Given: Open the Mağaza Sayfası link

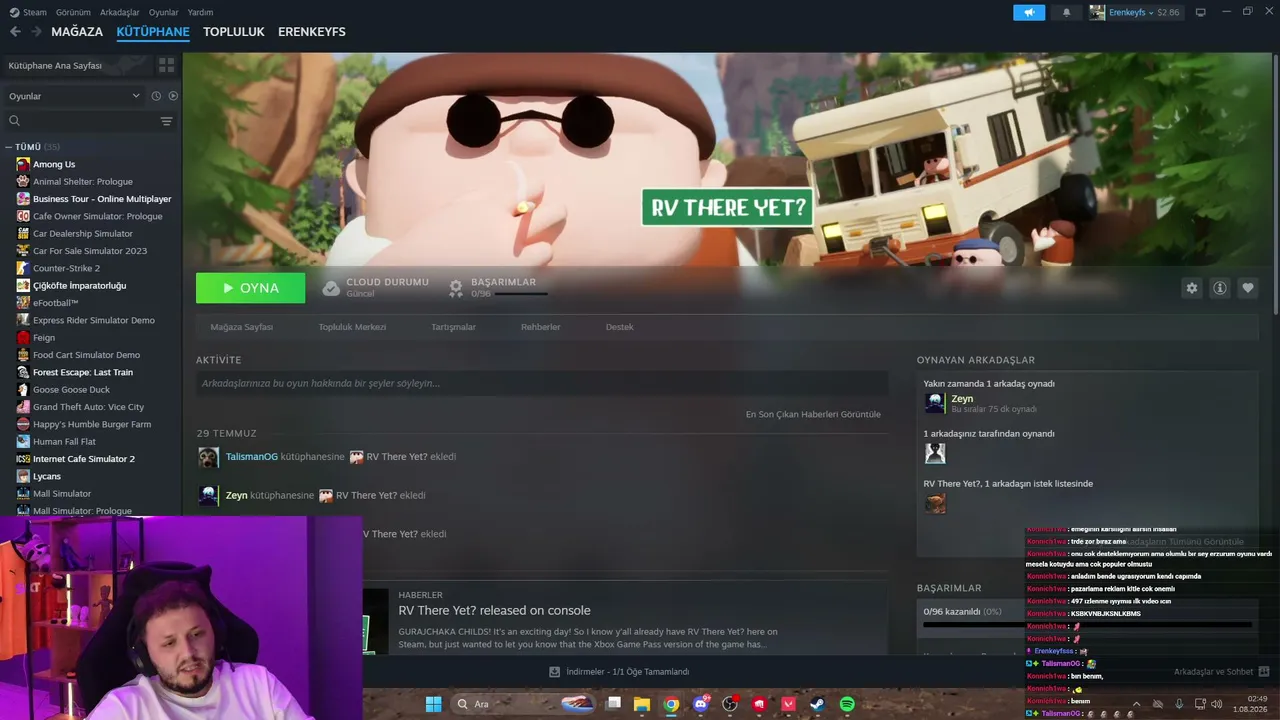Looking at the screenshot, I should 241,327.
